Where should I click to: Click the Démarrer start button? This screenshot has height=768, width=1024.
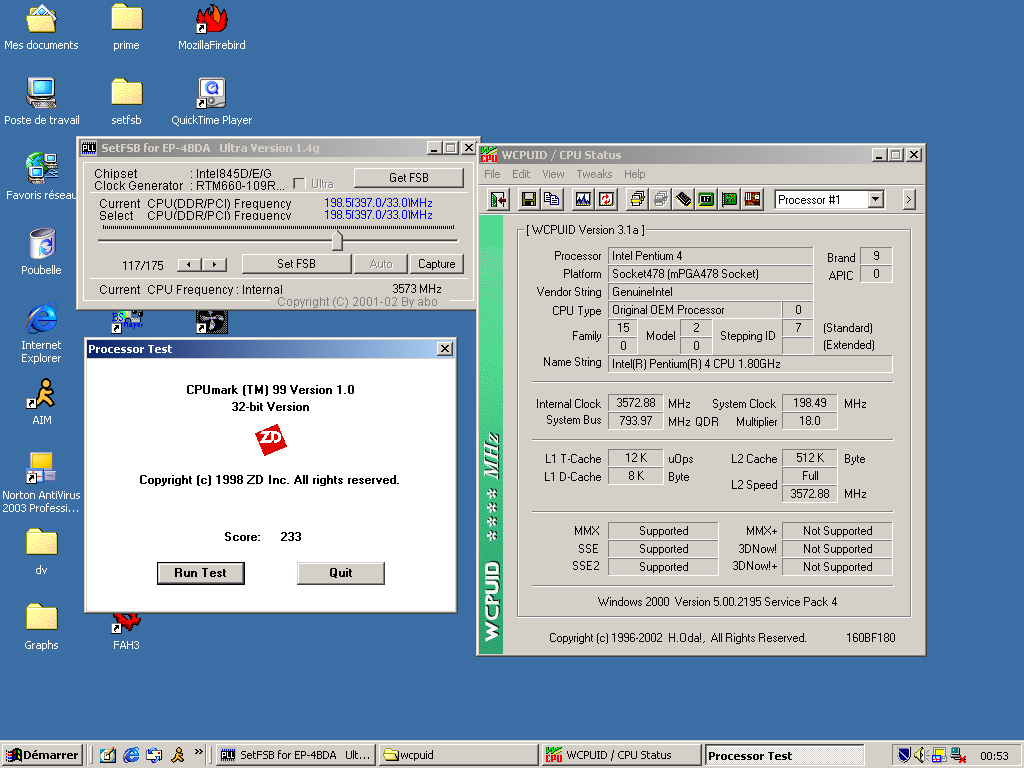[x=42, y=755]
